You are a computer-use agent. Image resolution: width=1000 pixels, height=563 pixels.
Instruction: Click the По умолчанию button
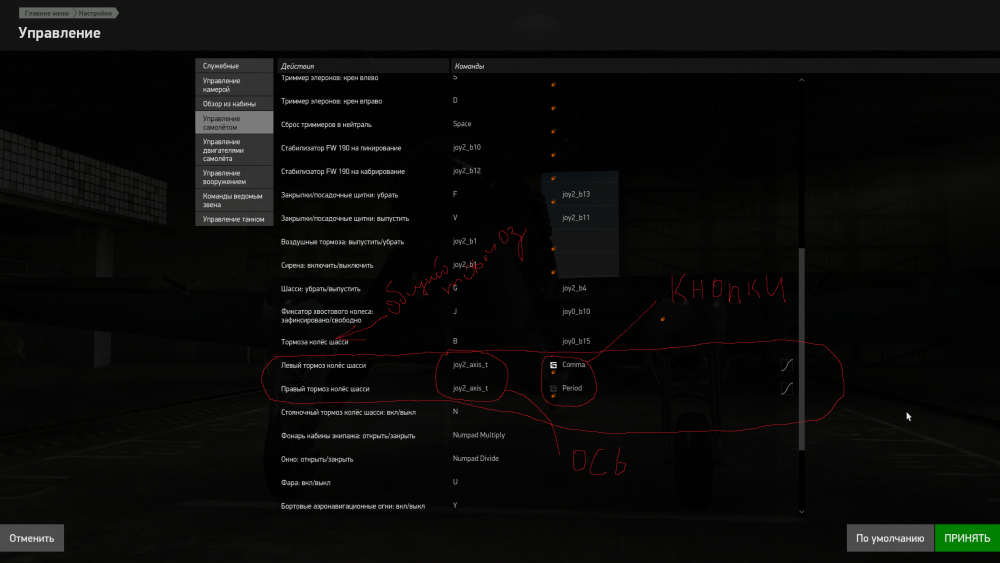tap(890, 538)
